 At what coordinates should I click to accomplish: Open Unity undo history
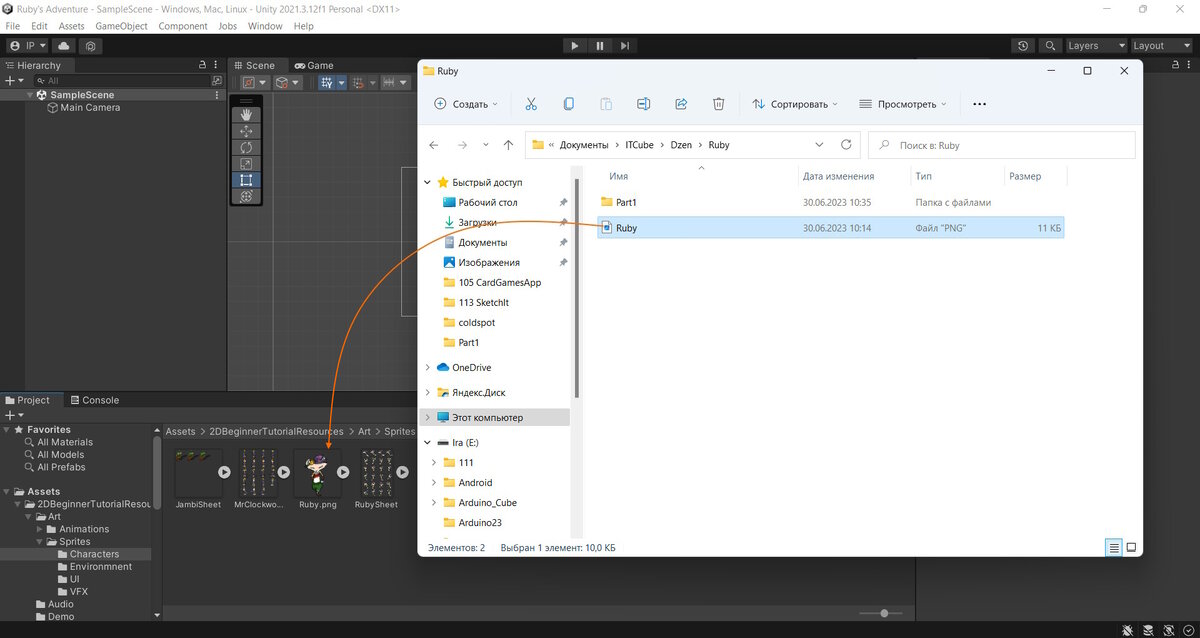pyautogui.click(x=1023, y=46)
